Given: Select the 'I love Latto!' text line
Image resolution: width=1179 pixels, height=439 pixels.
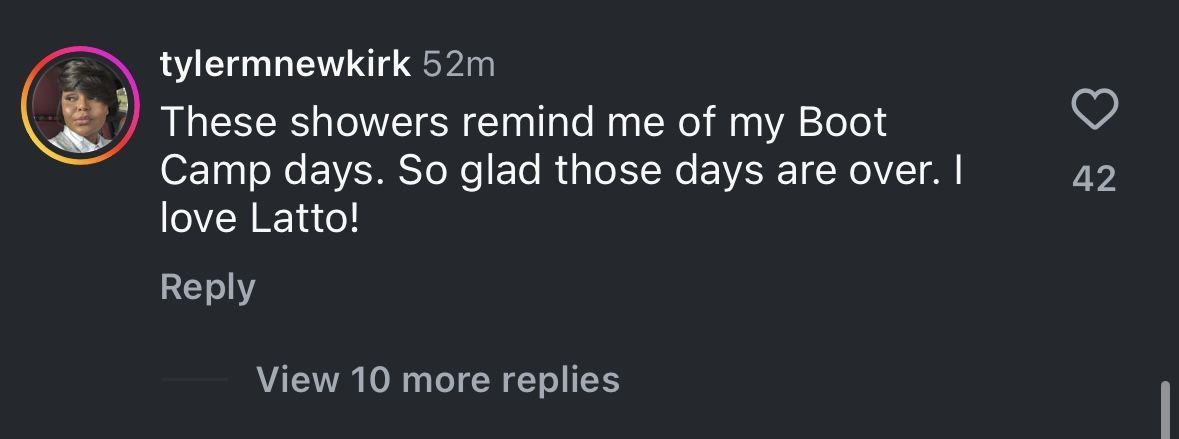Looking at the screenshot, I should (x=259, y=219).
